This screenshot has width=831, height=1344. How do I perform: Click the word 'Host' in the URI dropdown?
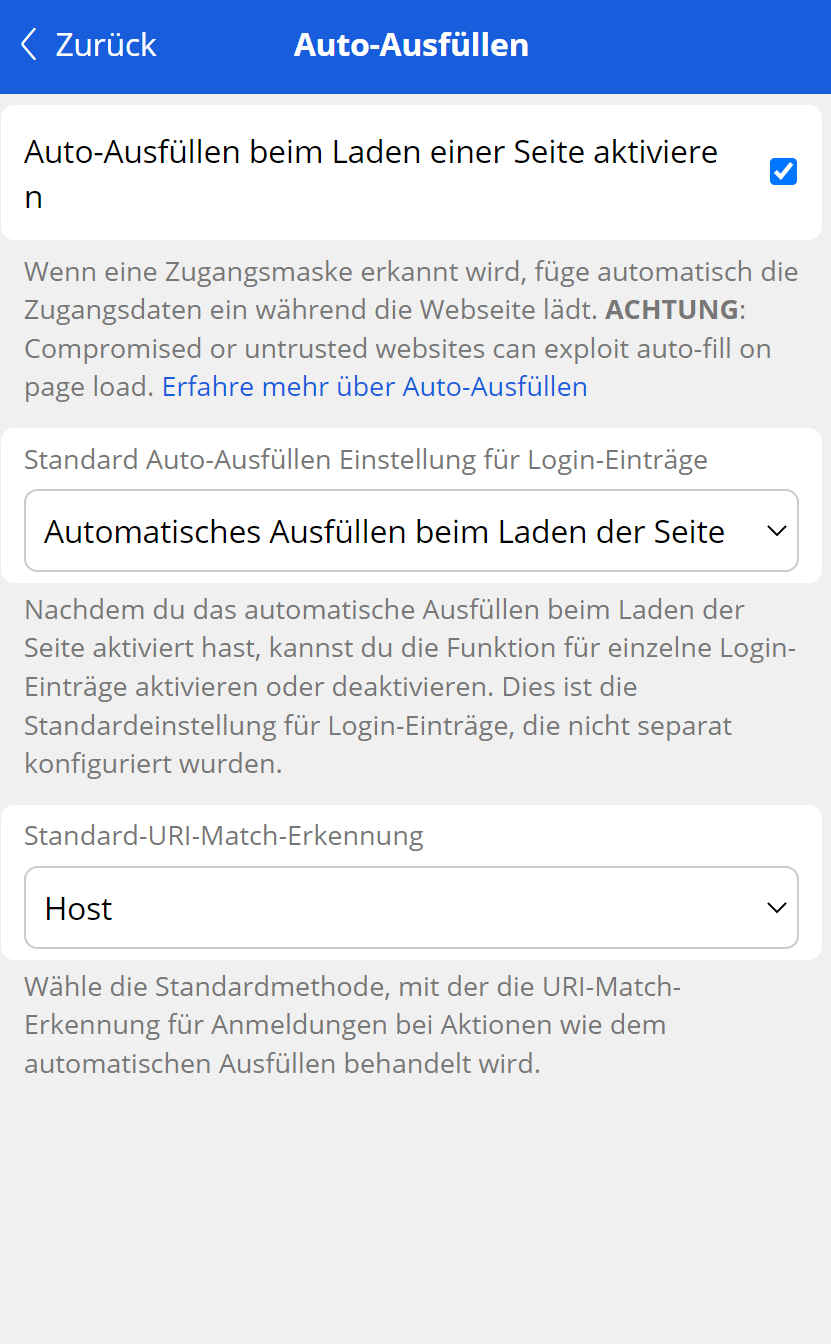click(79, 909)
